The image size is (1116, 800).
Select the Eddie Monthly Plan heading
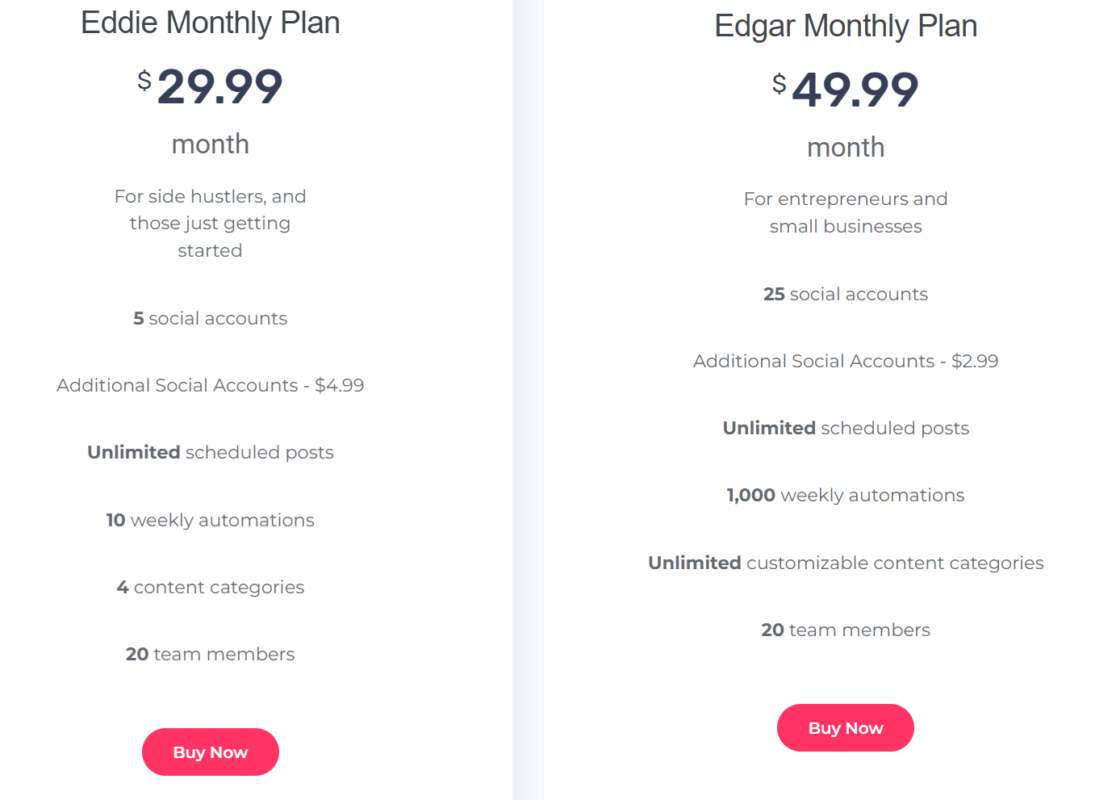click(x=210, y=23)
